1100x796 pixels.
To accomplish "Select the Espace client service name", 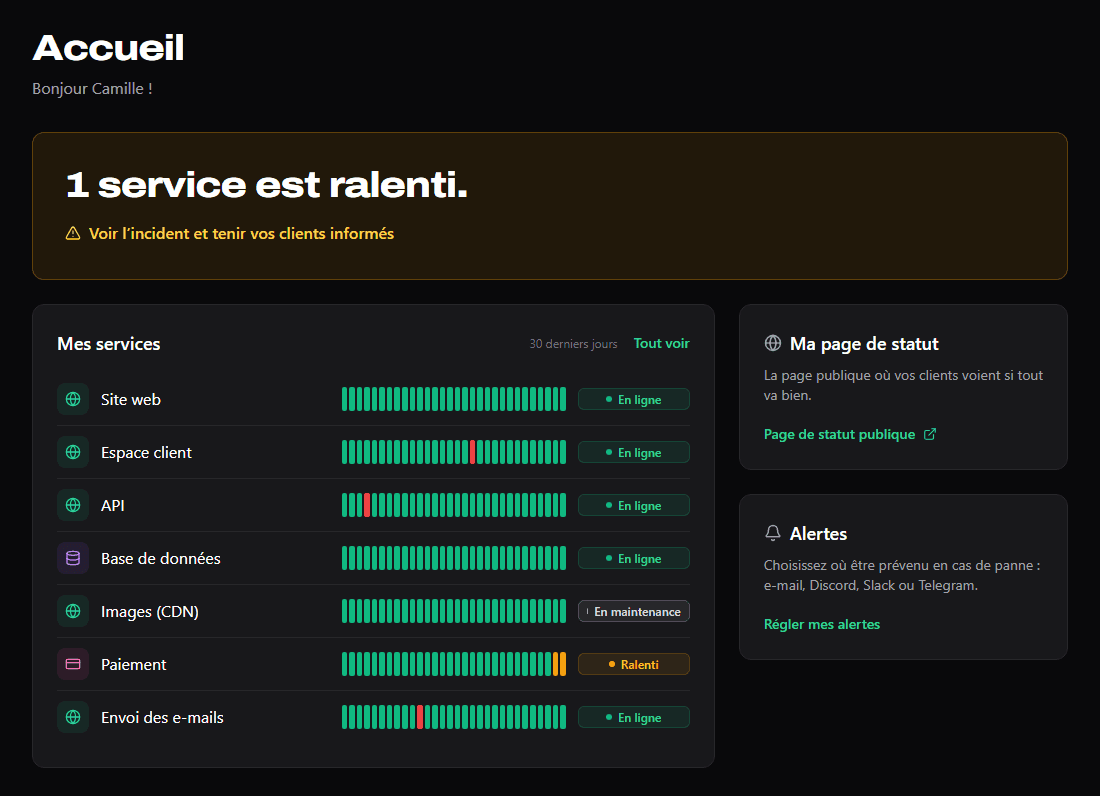I will [146, 452].
